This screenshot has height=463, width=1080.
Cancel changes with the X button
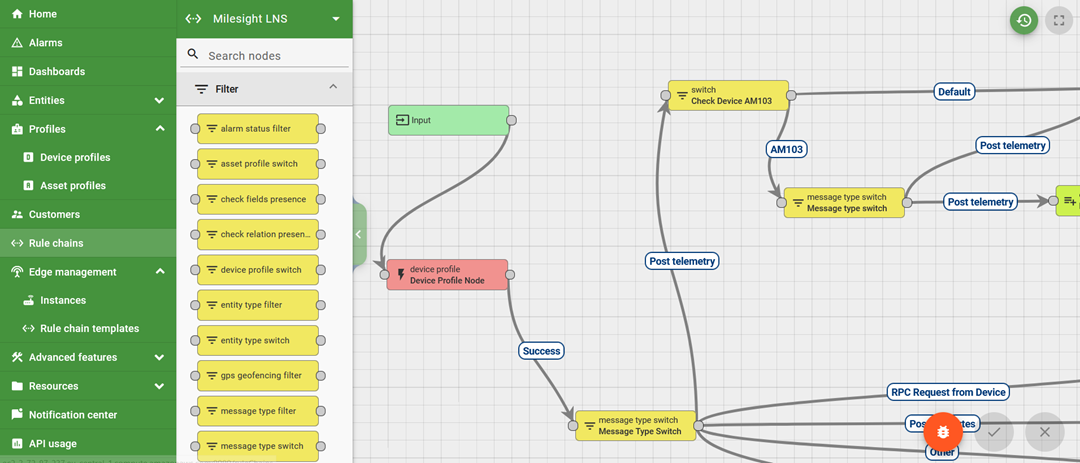[x=1045, y=432]
